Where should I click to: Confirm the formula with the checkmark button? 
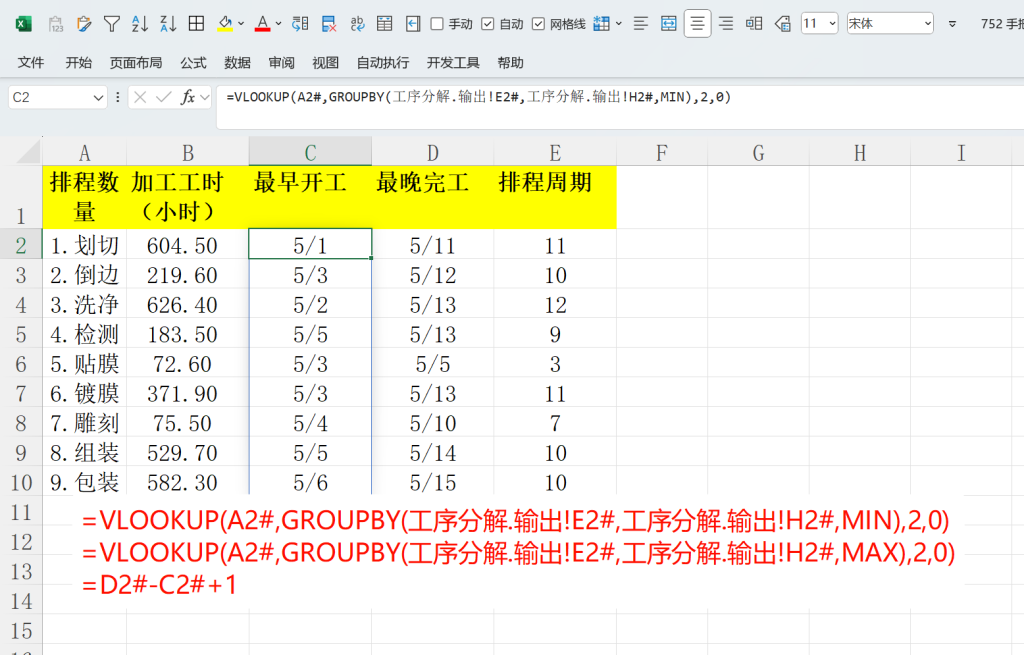[x=164, y=98]
